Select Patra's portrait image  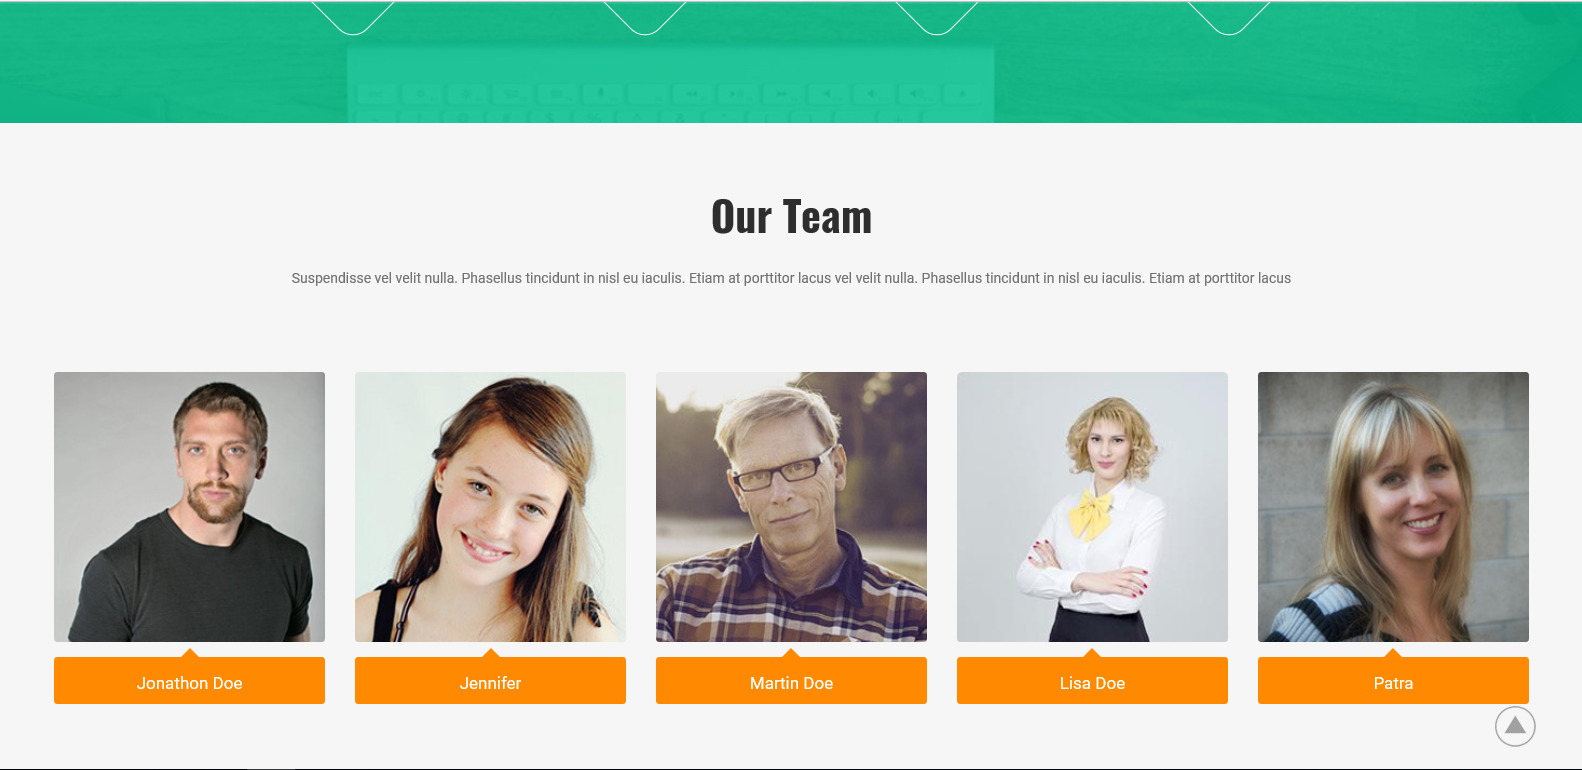pos(1393,507)
